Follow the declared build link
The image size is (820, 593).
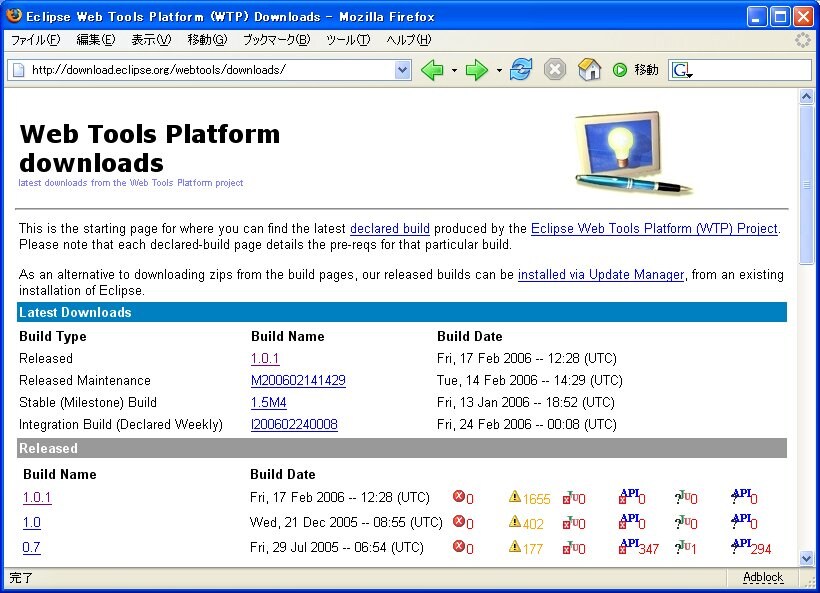[390, 229]
